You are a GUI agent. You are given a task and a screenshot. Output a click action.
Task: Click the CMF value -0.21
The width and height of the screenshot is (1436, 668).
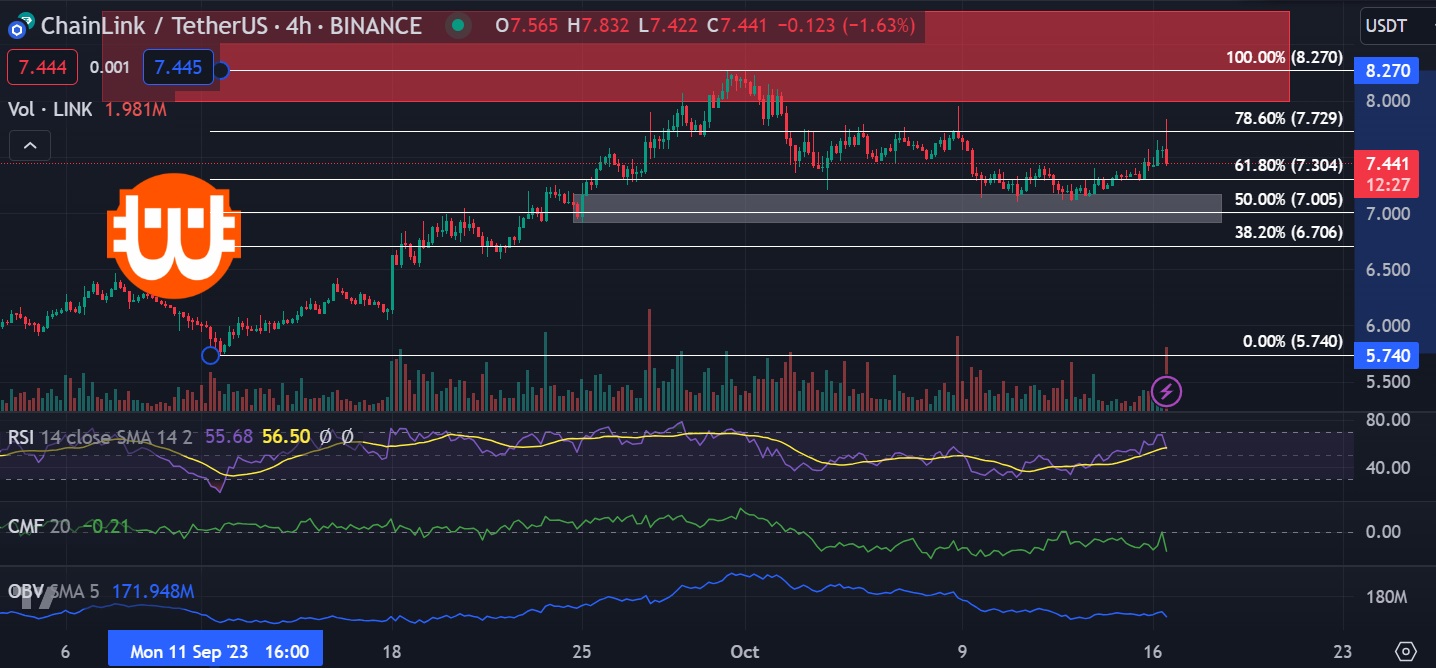pos(106,525)
